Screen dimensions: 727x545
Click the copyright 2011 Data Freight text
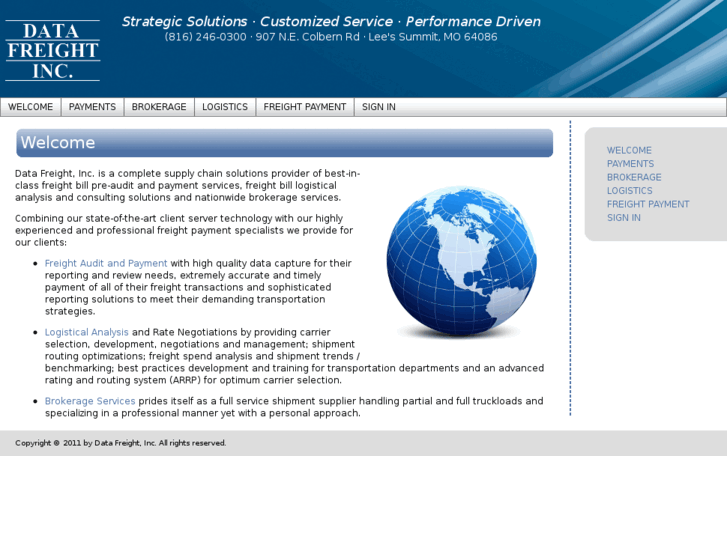121,443
